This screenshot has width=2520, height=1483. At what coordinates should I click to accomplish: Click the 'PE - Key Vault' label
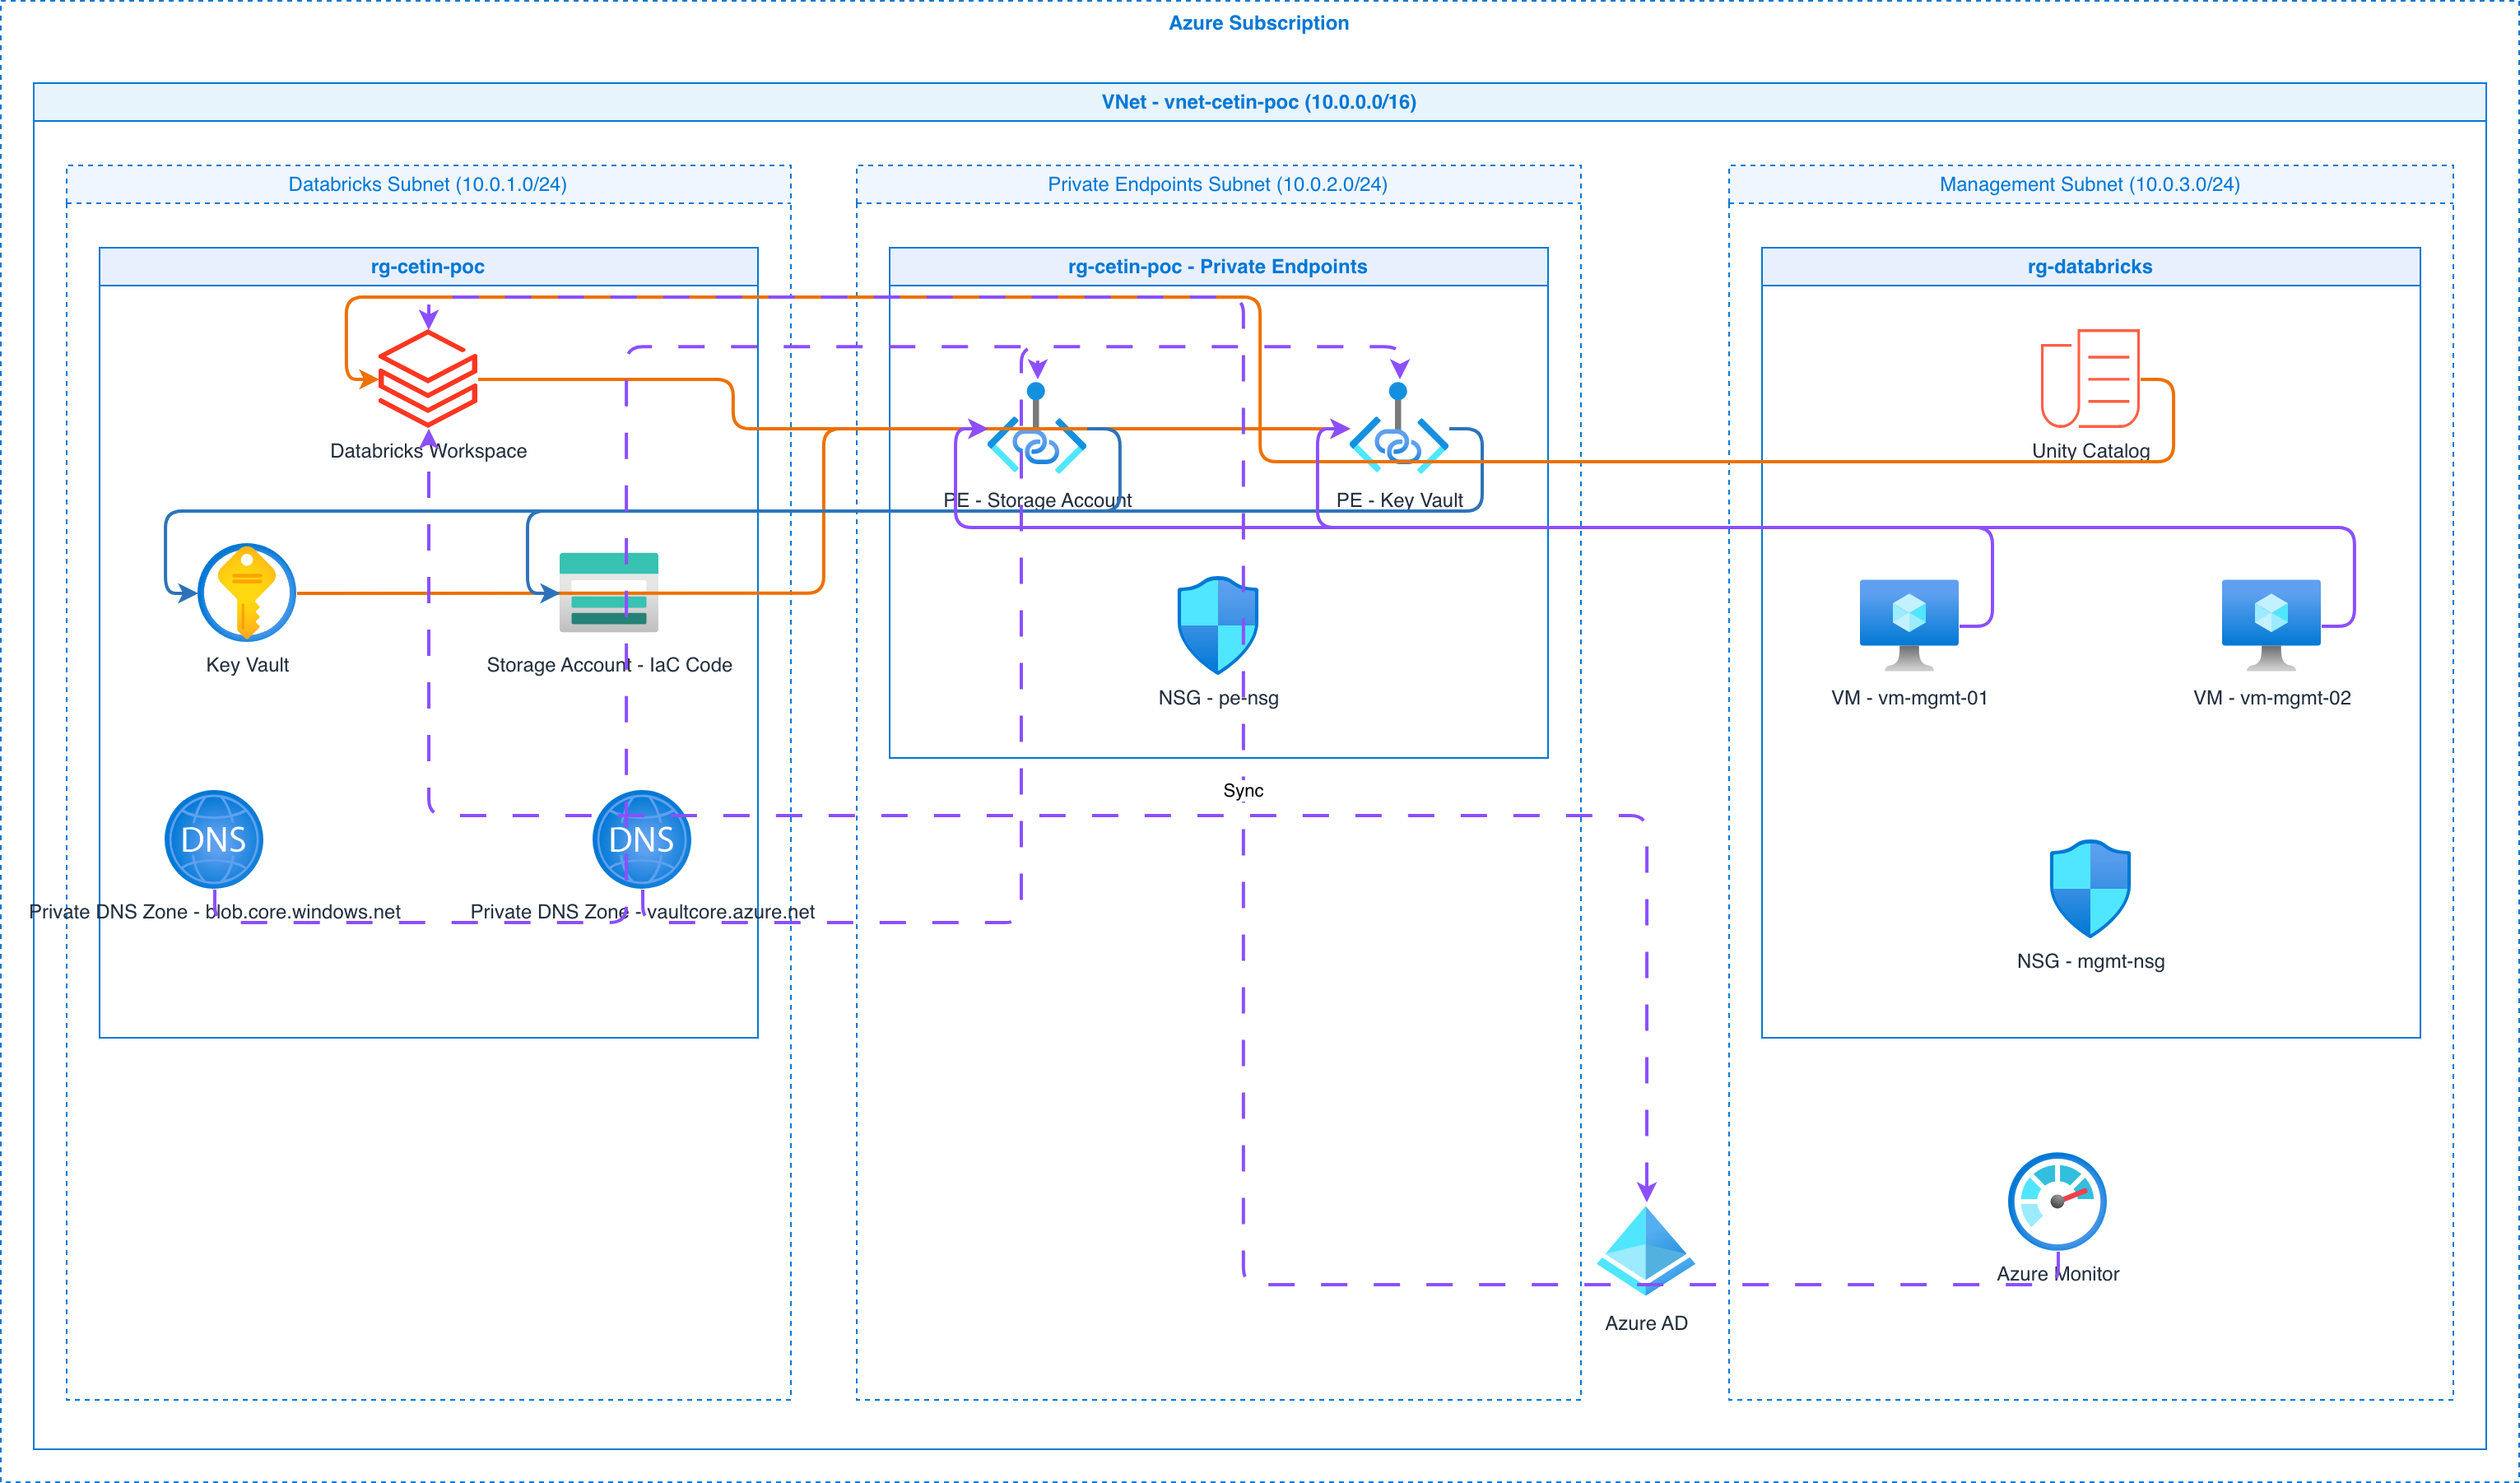click(1399, 500)
